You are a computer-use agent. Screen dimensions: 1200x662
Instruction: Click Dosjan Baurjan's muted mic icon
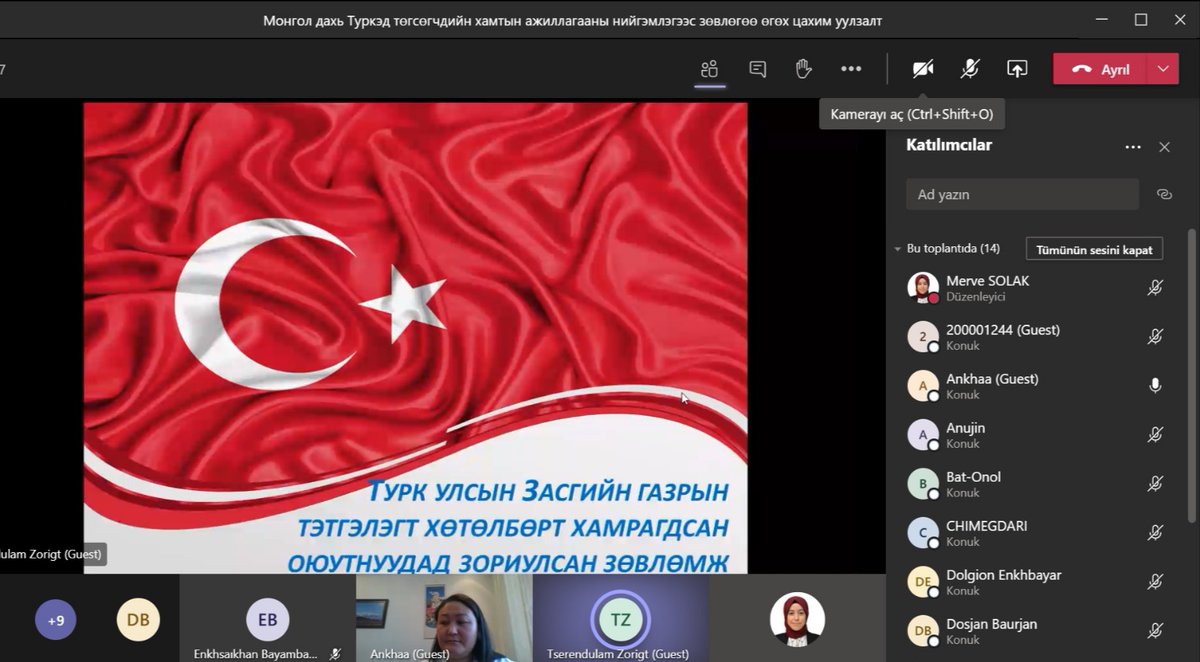[x=1155, y=631]
